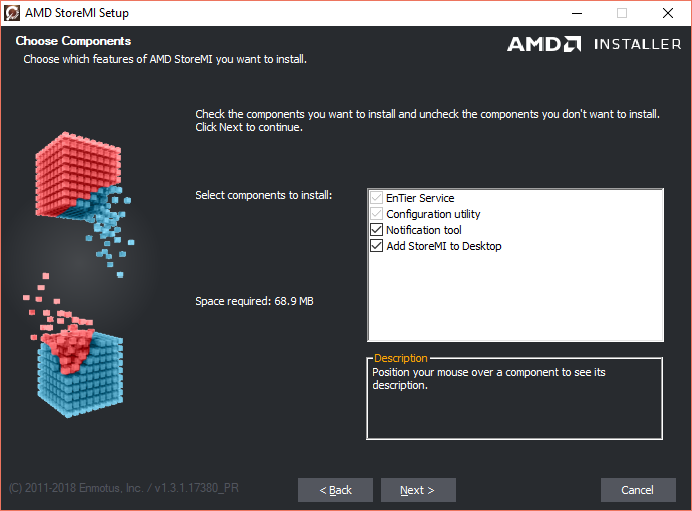692x511 pixels.
Task: Click the Description box text area
Action: click(x=514, y=400)
